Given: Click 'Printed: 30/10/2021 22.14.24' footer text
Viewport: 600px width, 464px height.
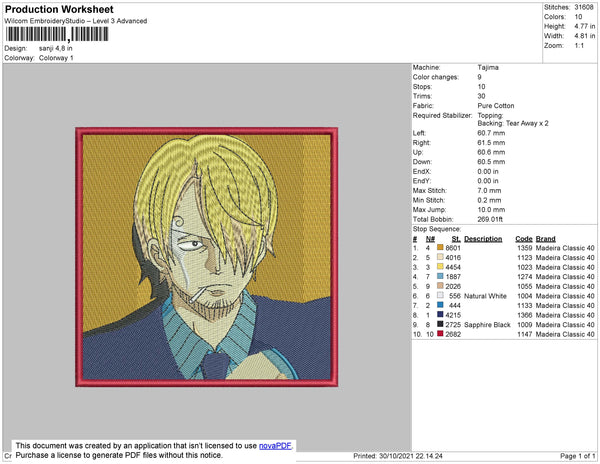Looking at the screenshot, I should (398, 456).
